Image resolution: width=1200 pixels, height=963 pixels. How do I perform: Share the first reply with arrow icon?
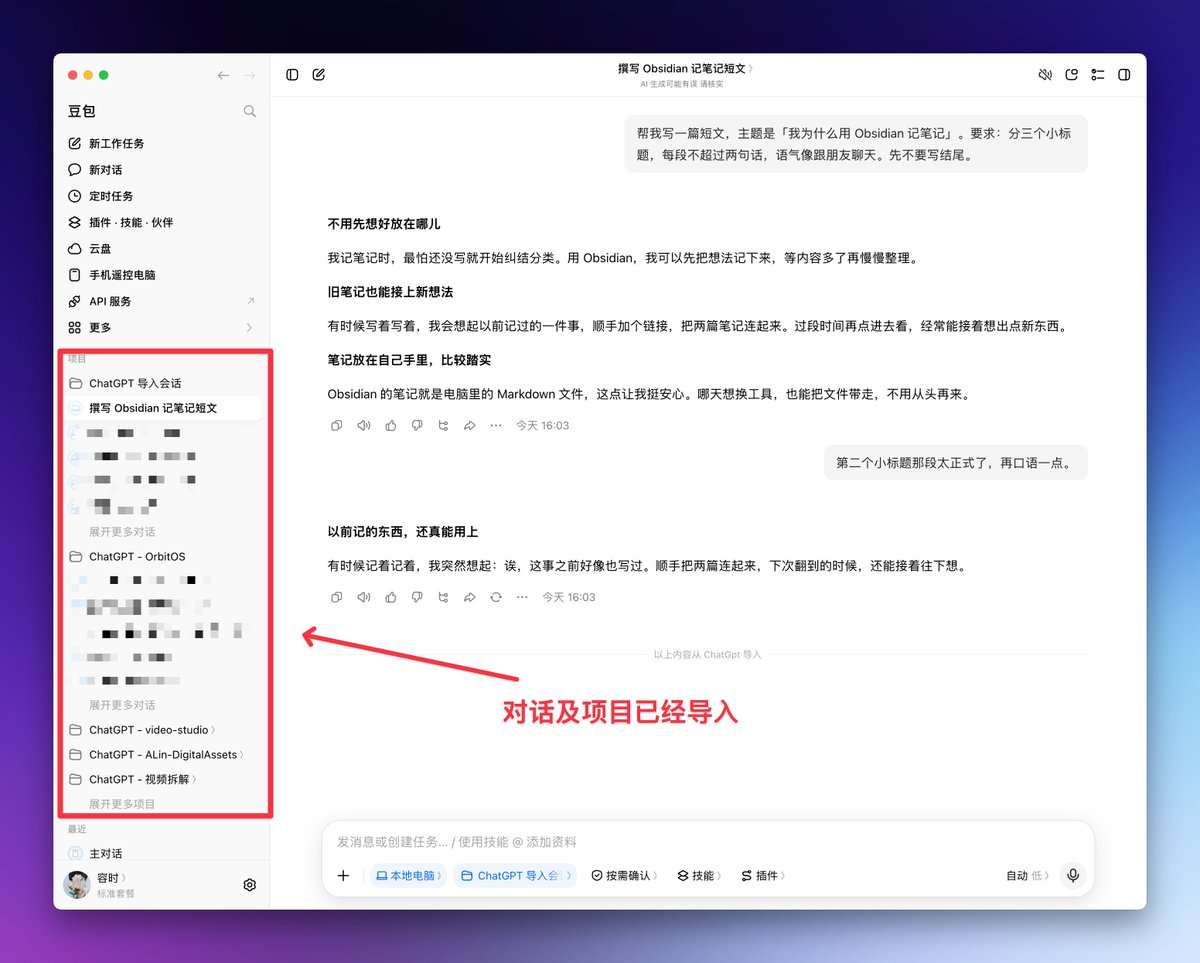pyautogui.click(x=469, y=426)
